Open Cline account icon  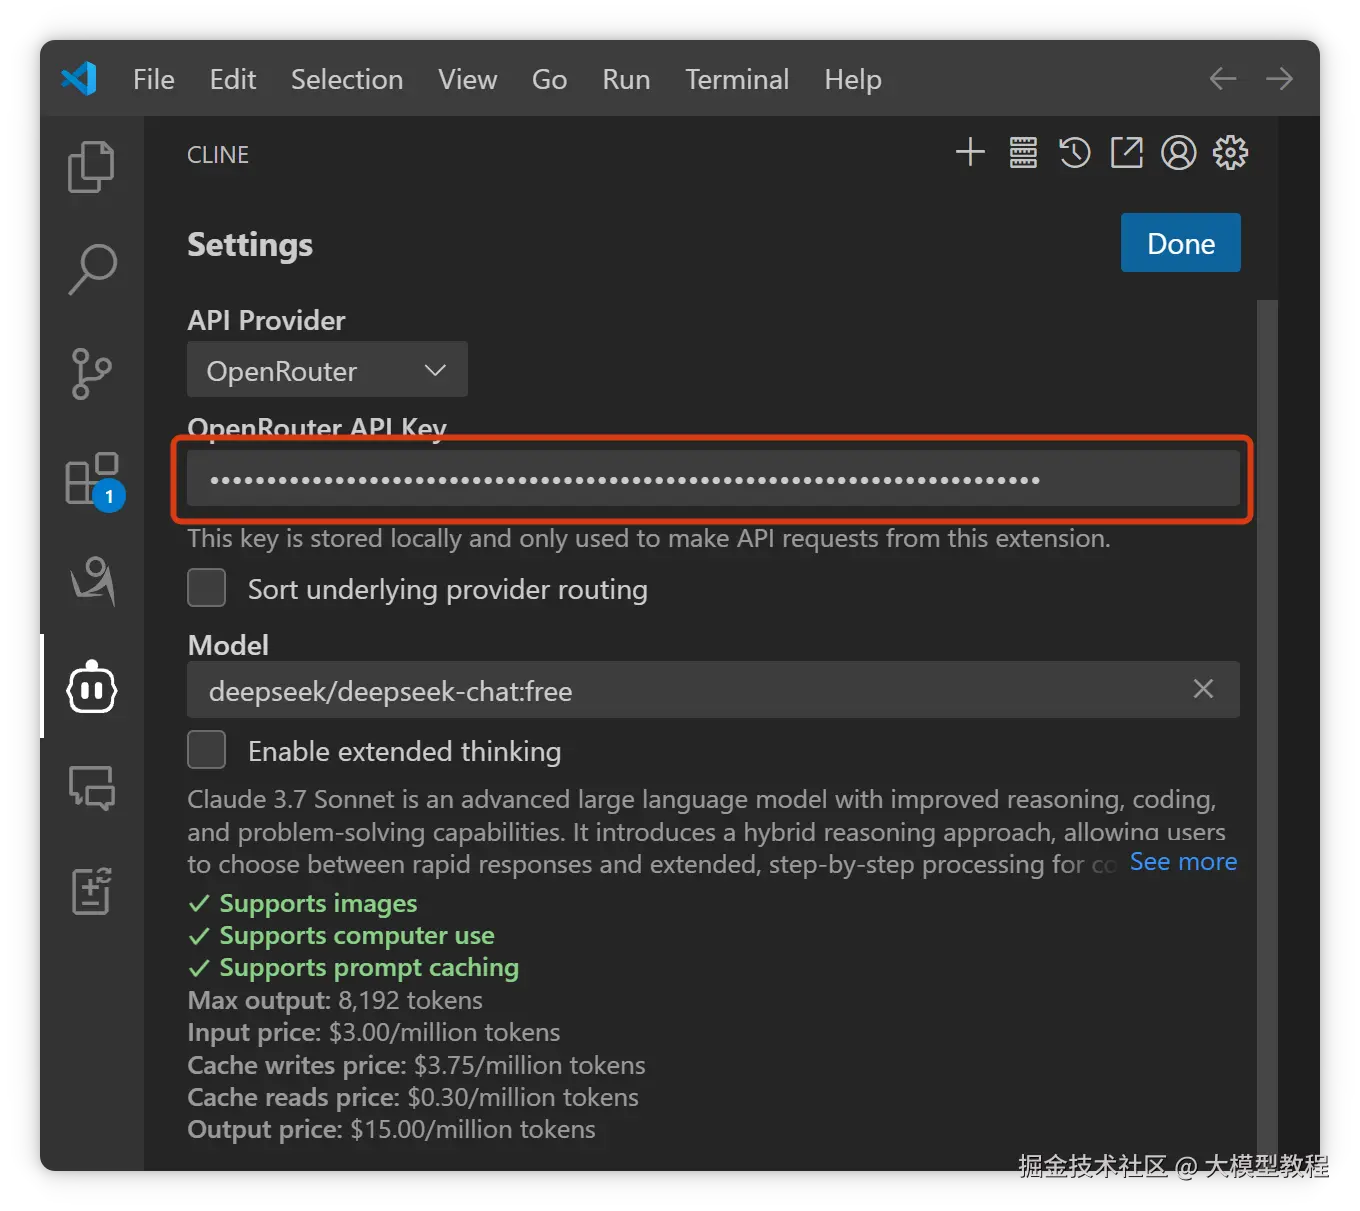click(x=1179, y=153)
